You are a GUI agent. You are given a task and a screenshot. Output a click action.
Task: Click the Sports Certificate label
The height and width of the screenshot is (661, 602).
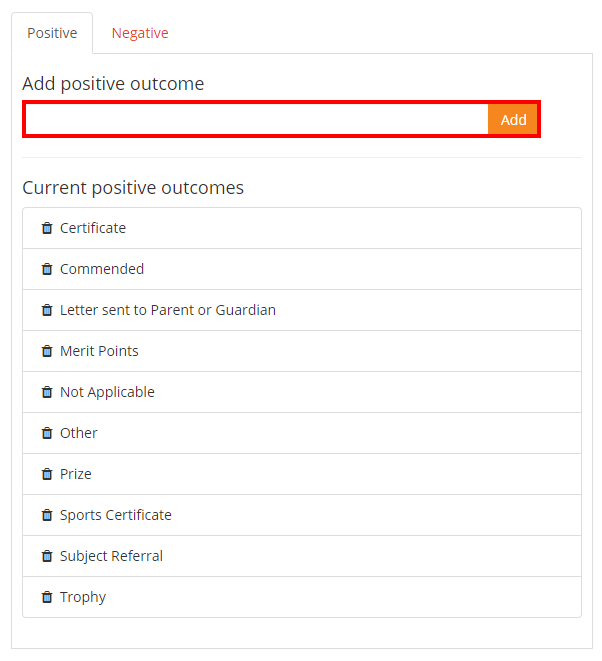(116, 515)
